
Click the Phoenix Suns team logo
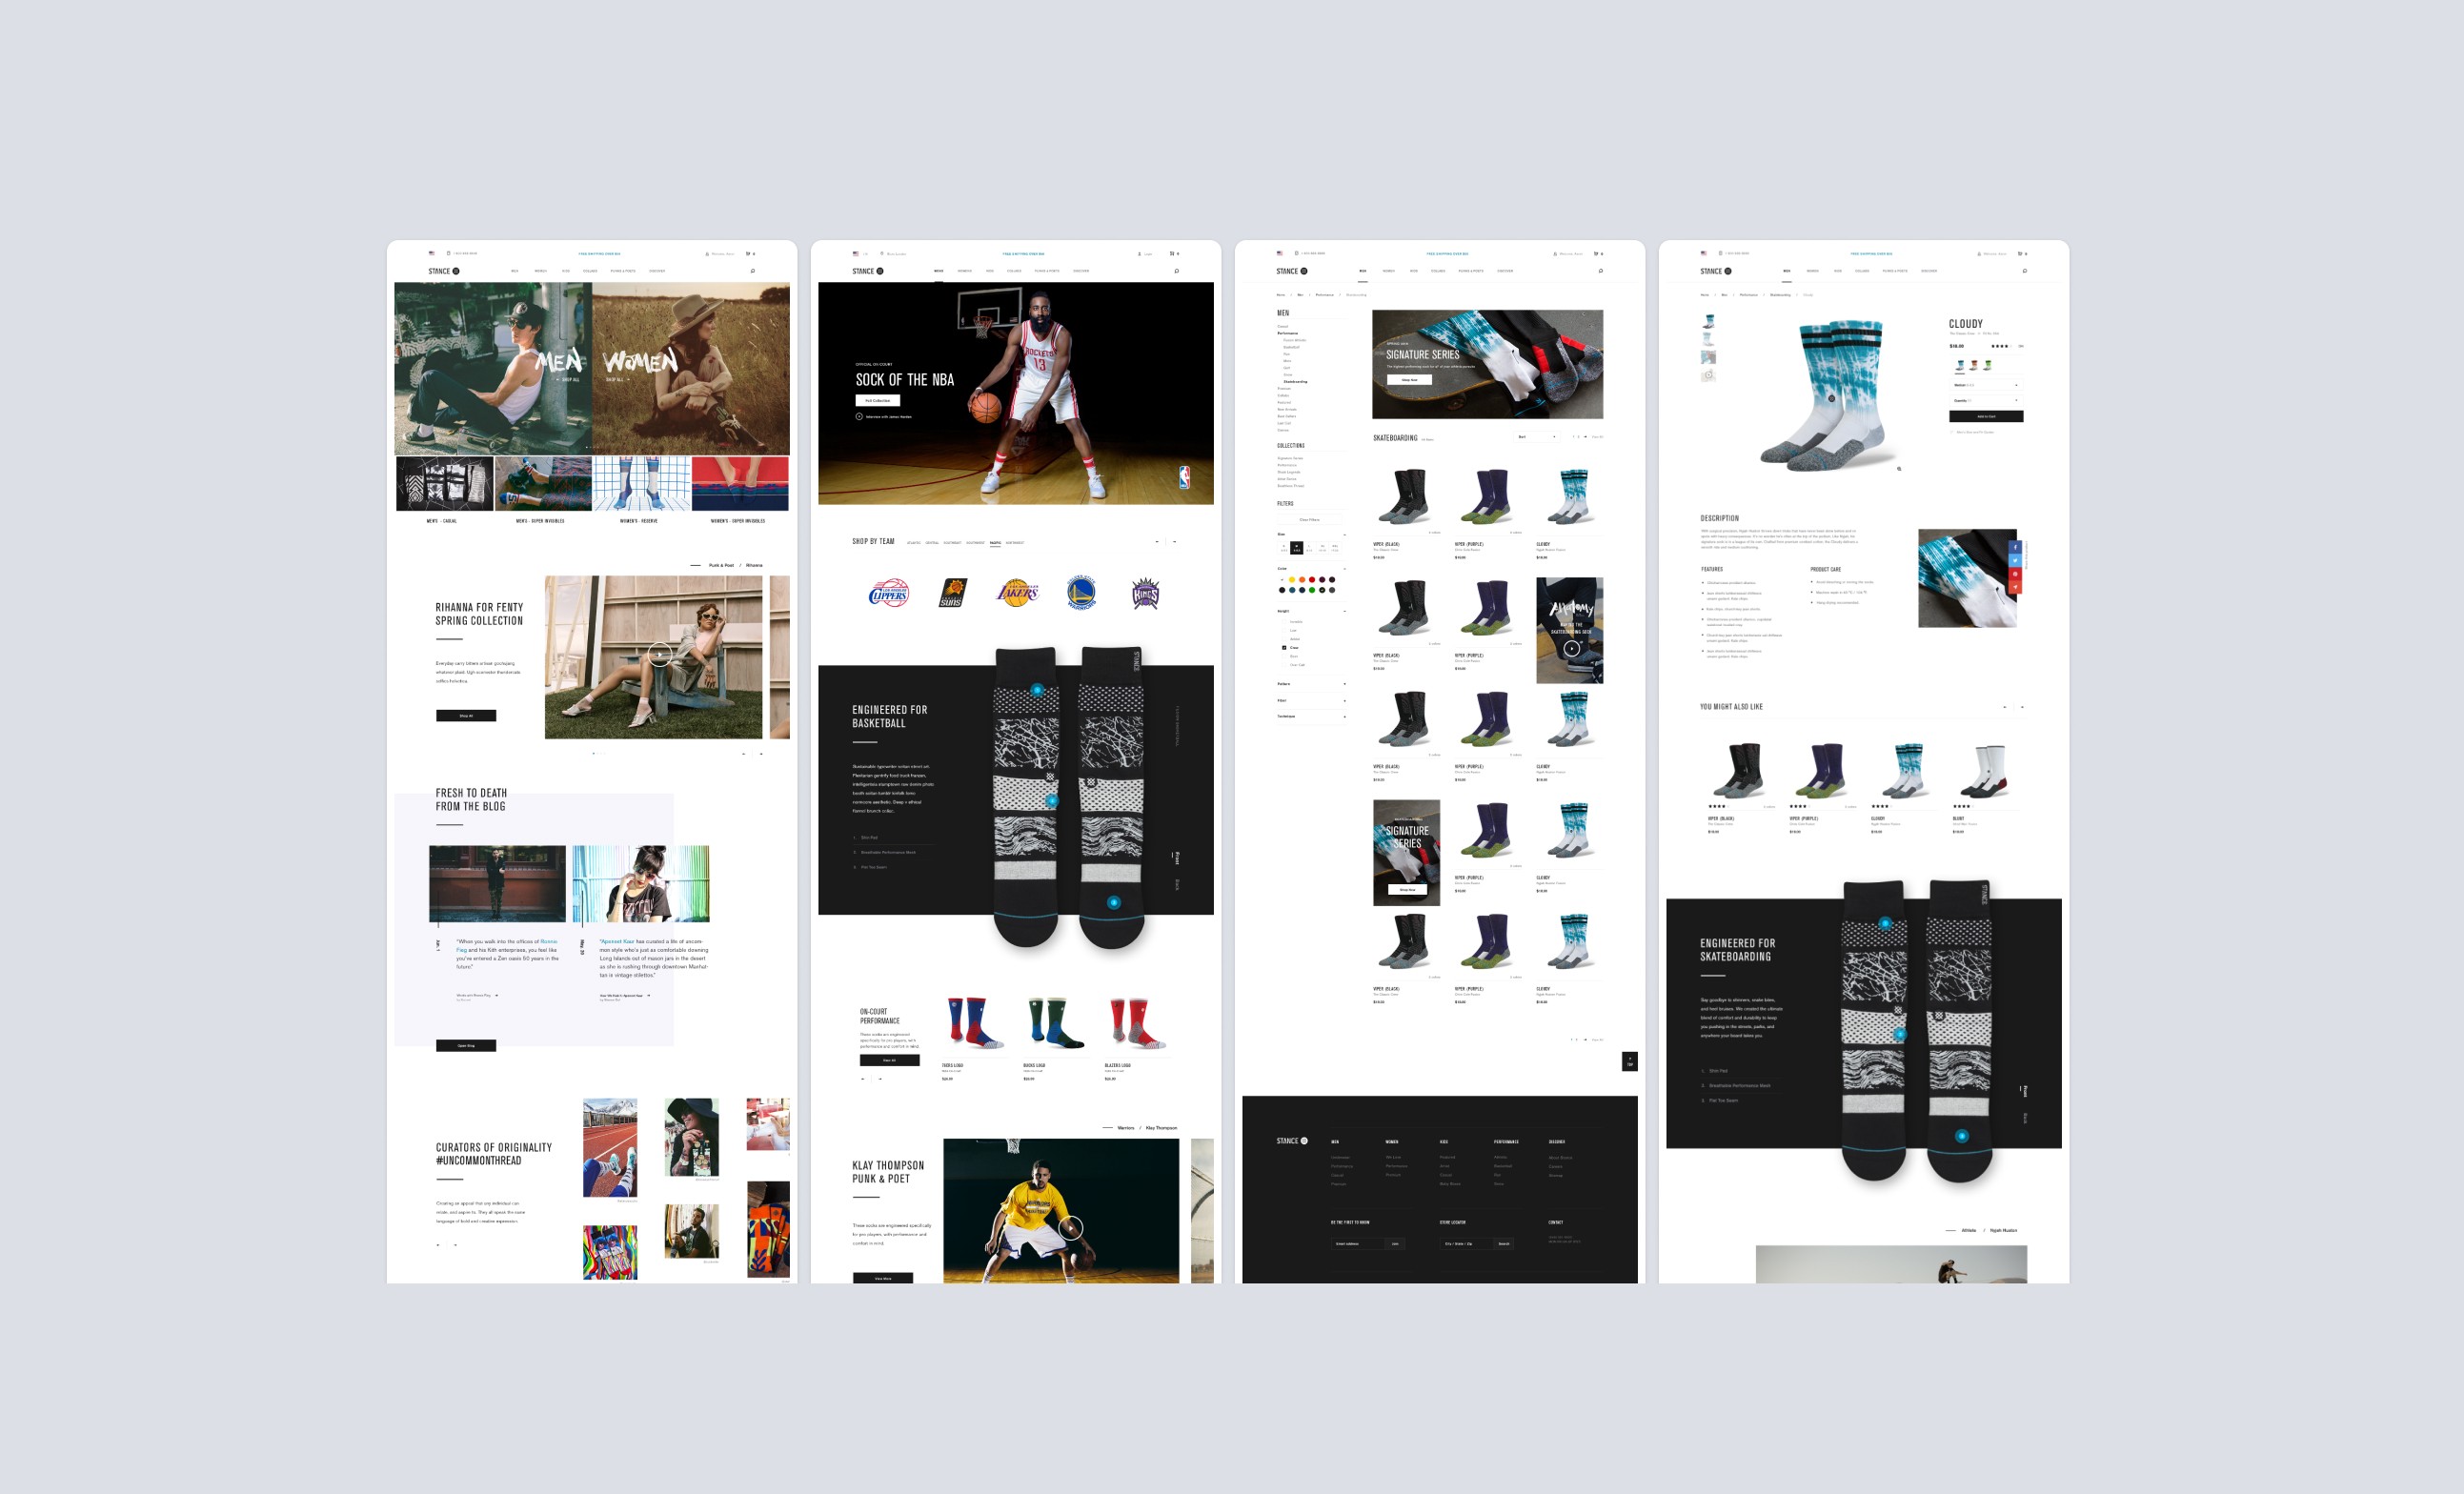952,593
